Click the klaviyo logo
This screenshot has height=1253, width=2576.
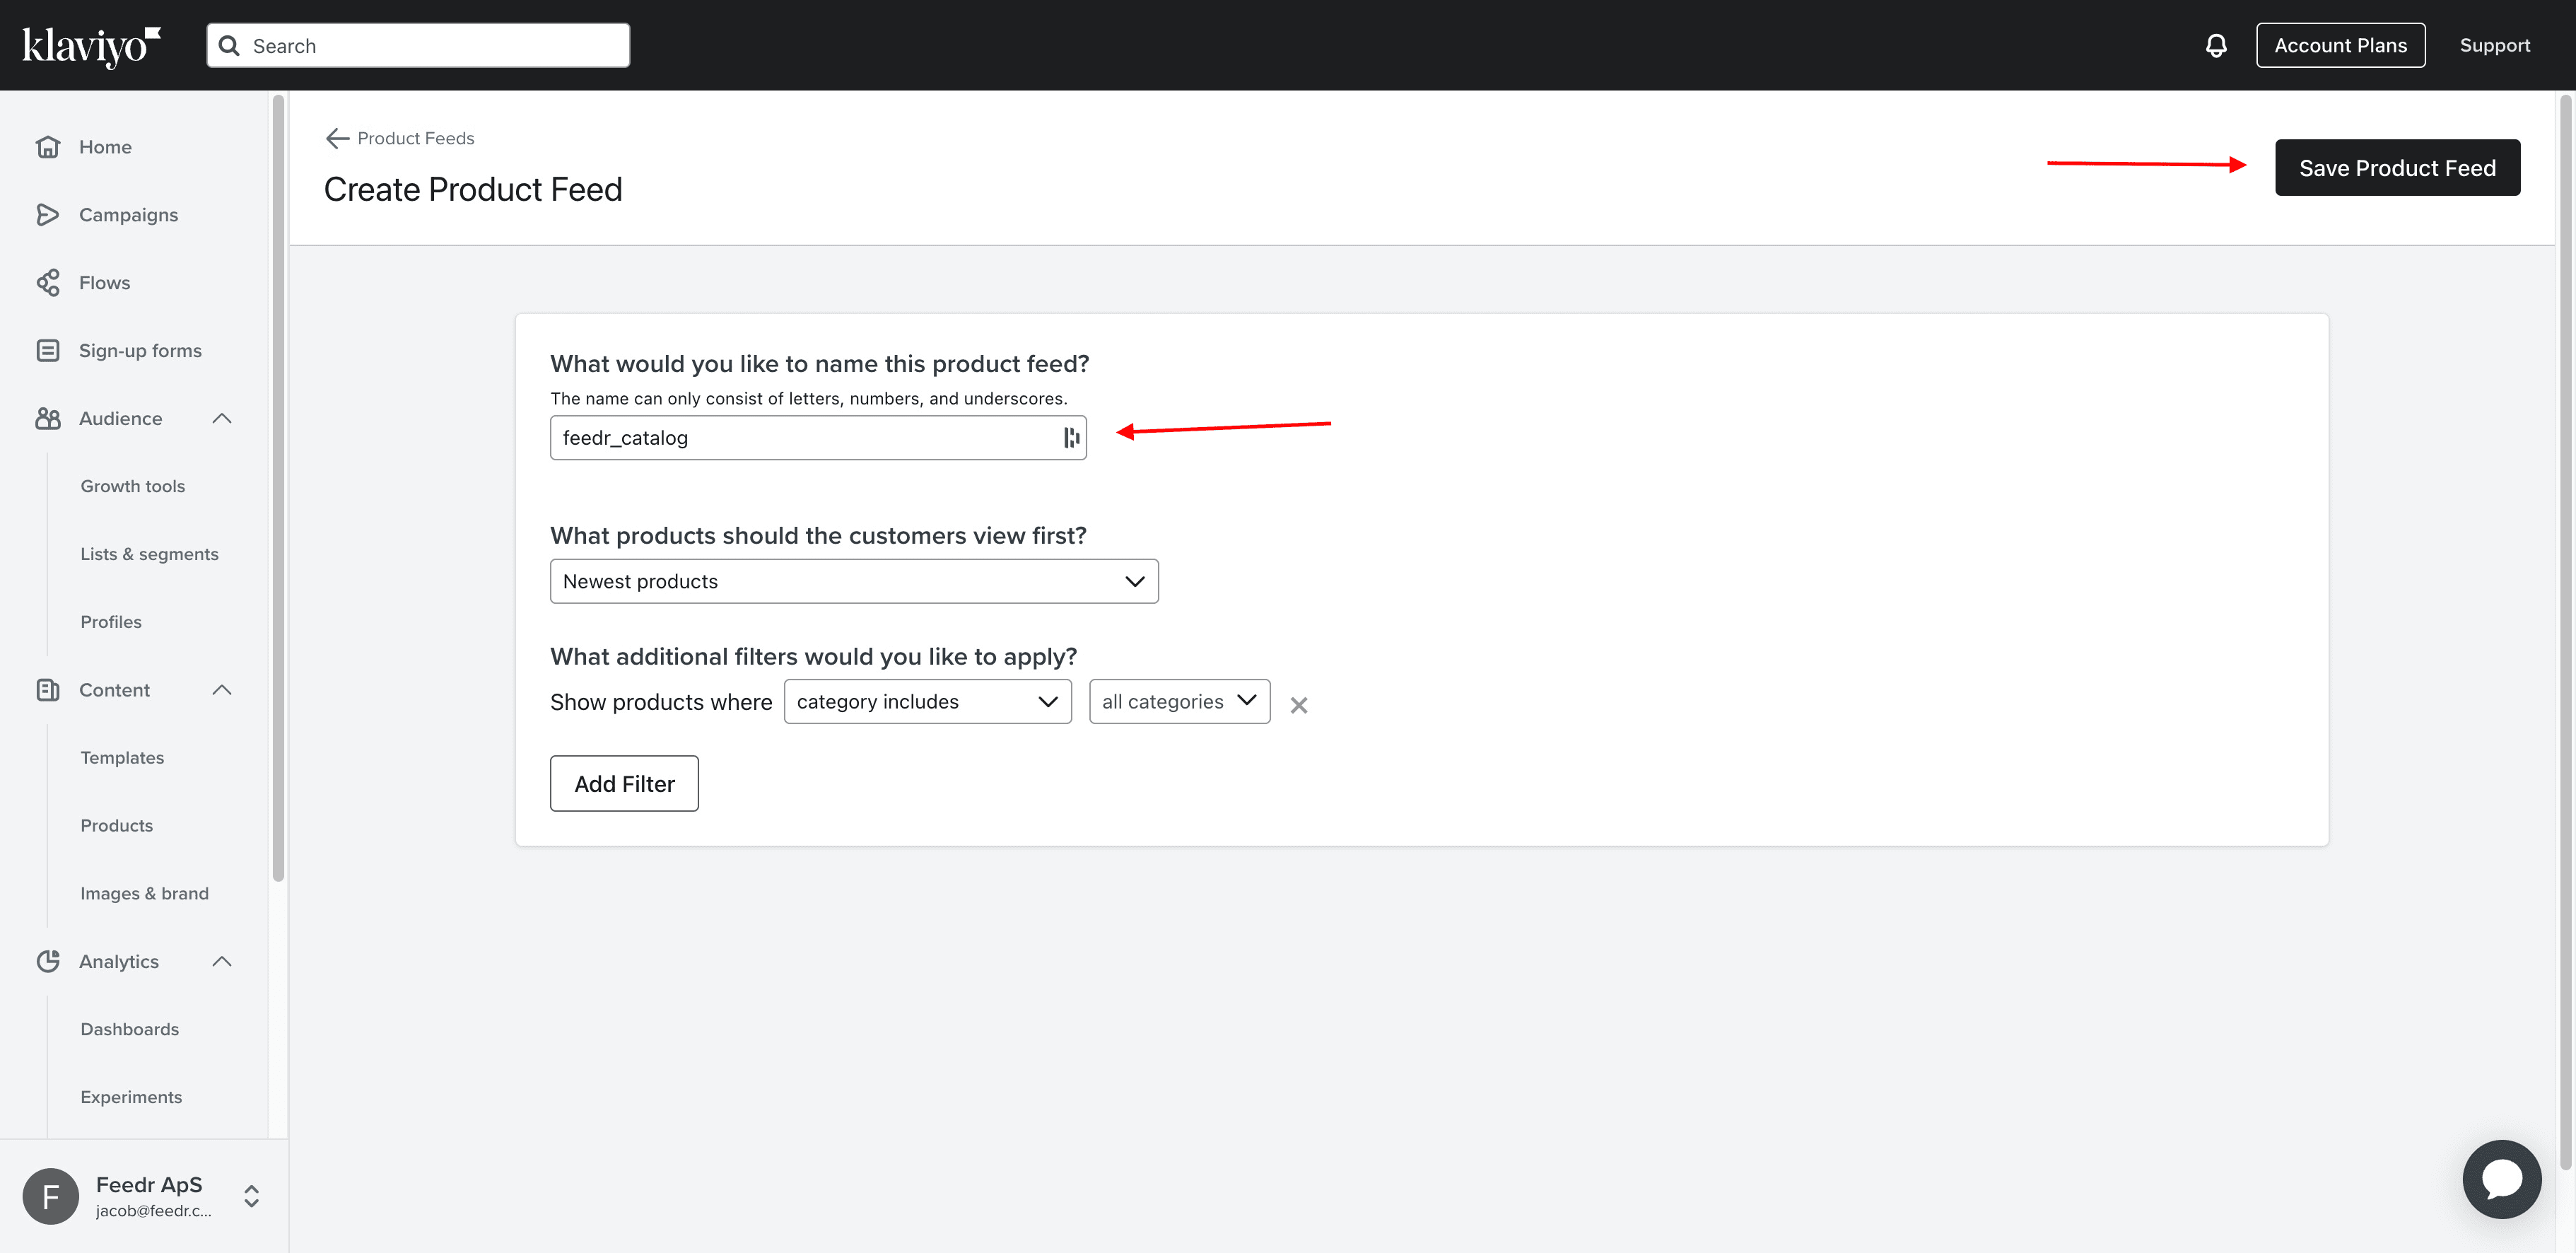coord(90,45)
